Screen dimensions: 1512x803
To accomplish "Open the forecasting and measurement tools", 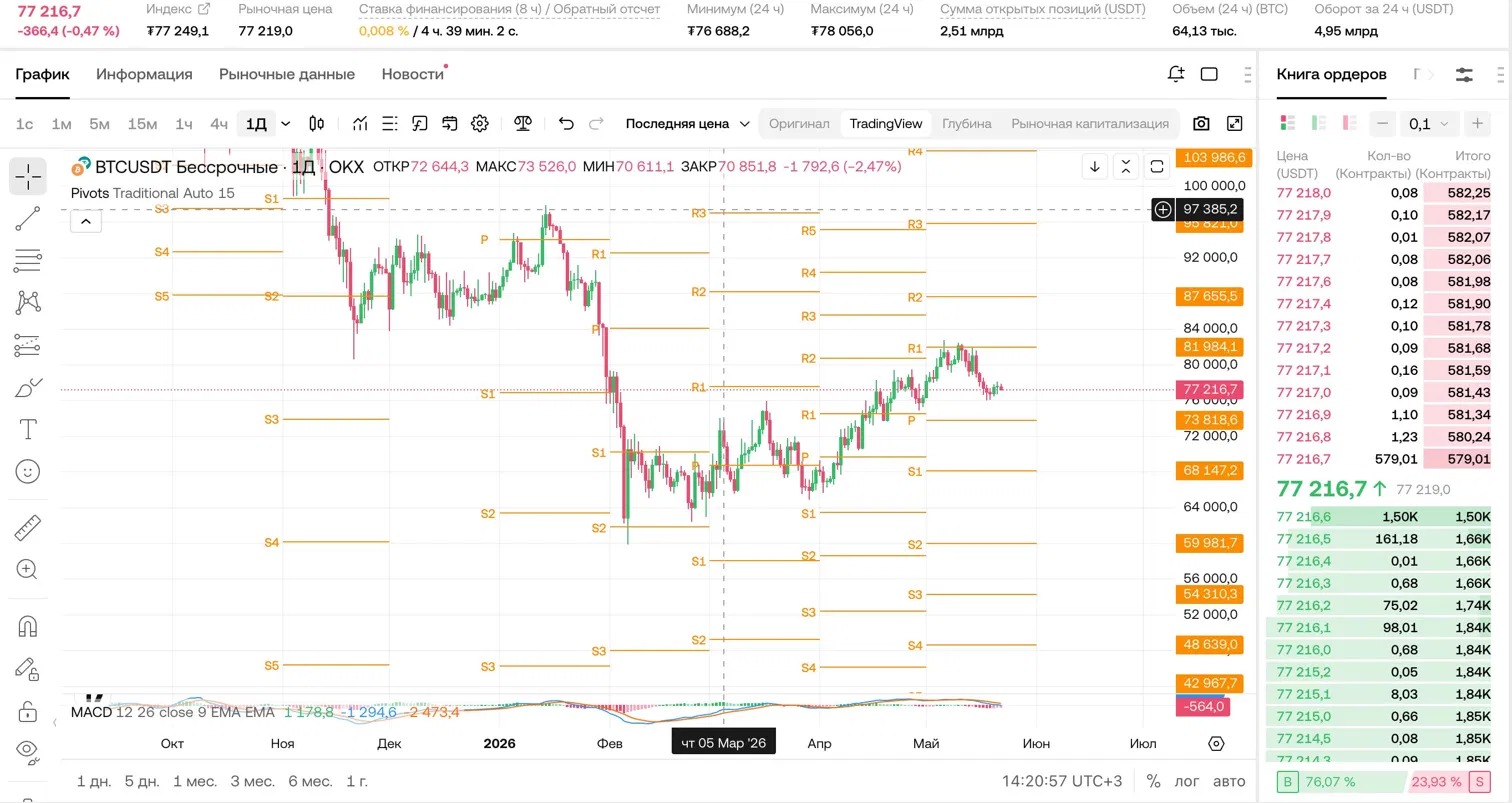I will click(28, 346).
